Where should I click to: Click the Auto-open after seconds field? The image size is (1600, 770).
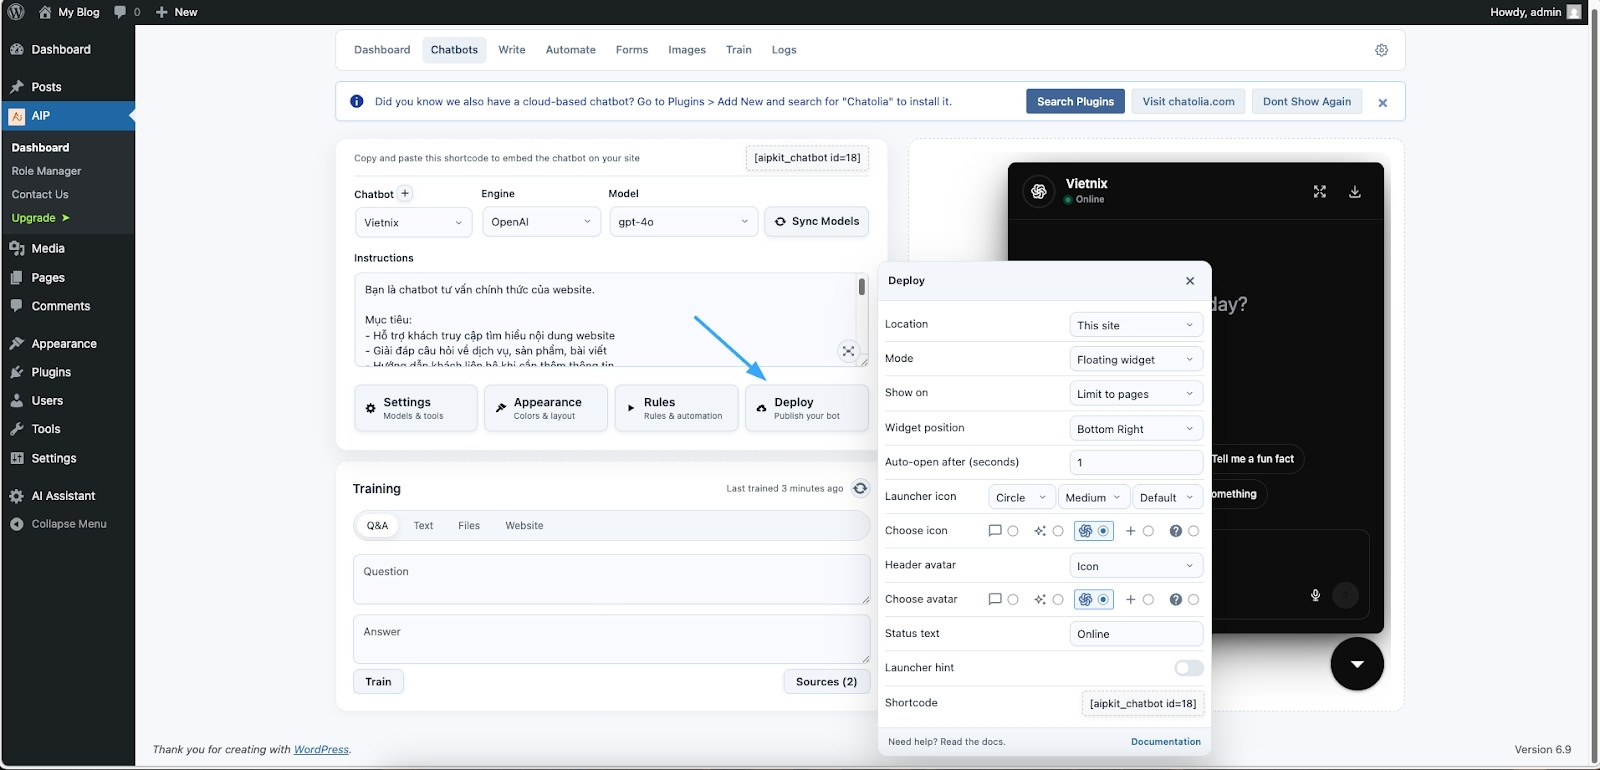click(x=1135, y=462)
